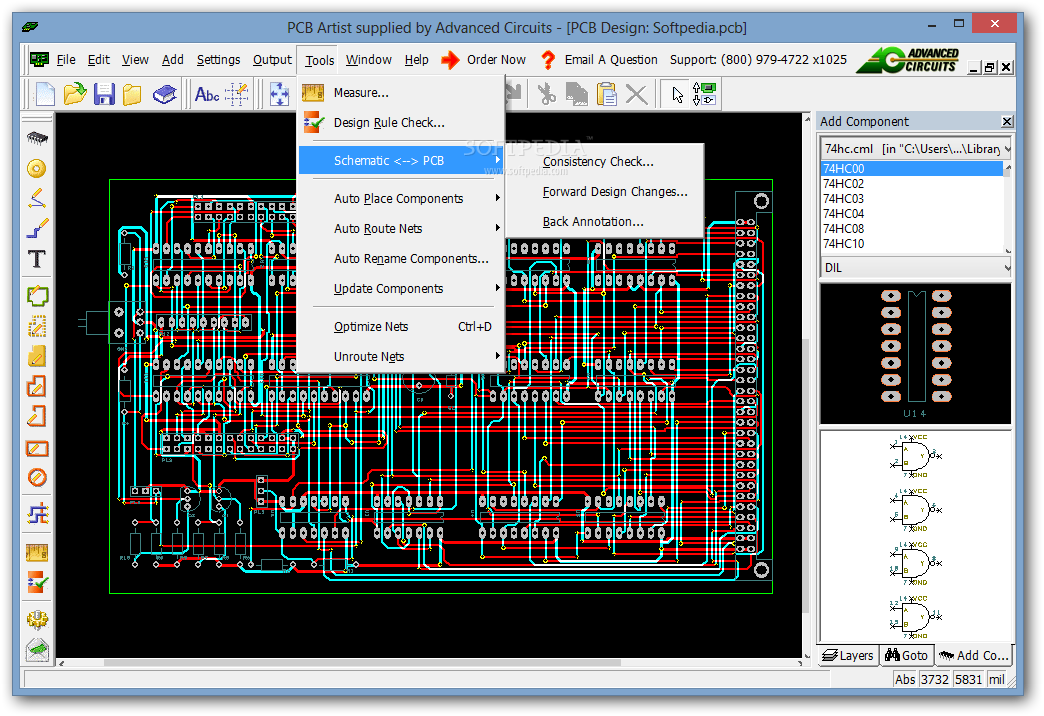Click the Email A Question link

pyautogui.click(x=599, y=60)
